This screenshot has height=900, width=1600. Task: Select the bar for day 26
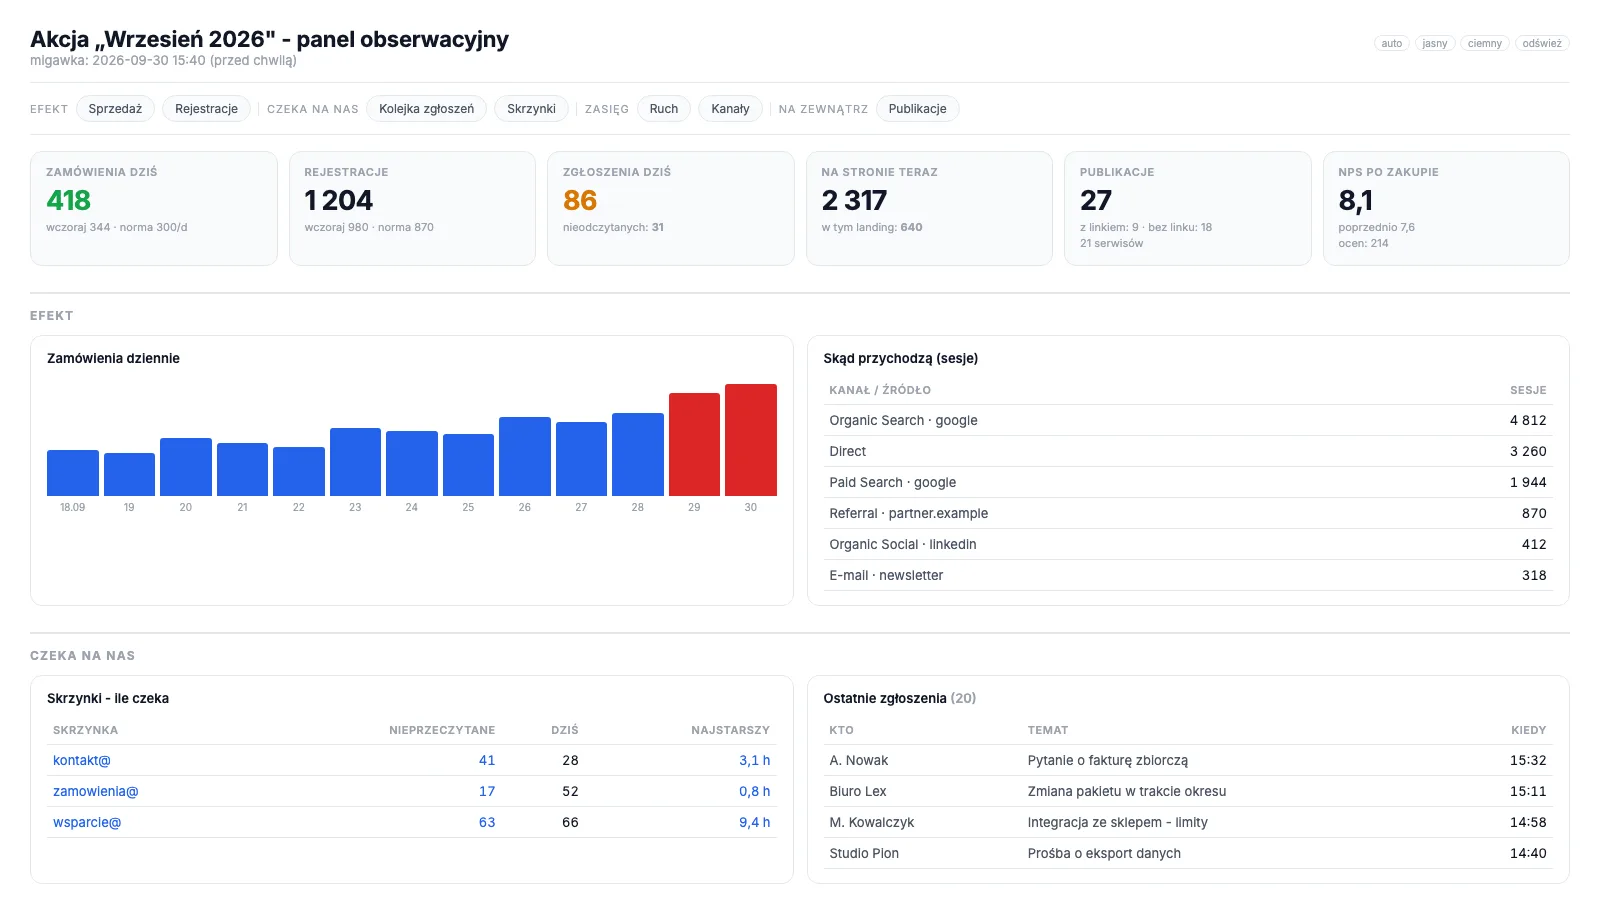pyautogui.click(x=525, y=456)
